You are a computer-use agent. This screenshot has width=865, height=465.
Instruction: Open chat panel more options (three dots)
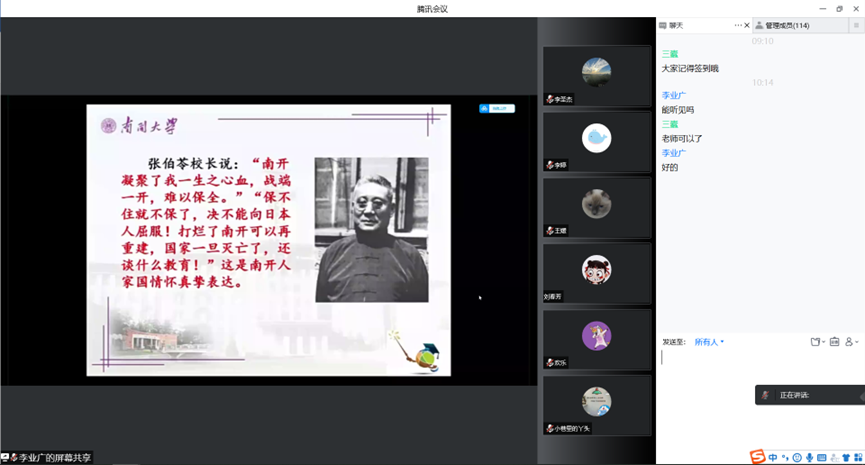click(x=738, y=25)
